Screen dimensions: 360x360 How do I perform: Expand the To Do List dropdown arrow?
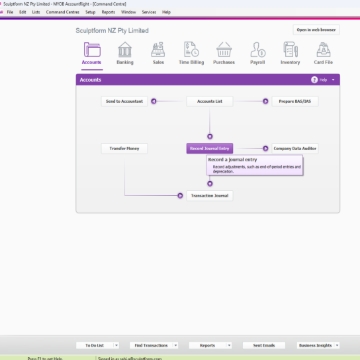(116, 345)
